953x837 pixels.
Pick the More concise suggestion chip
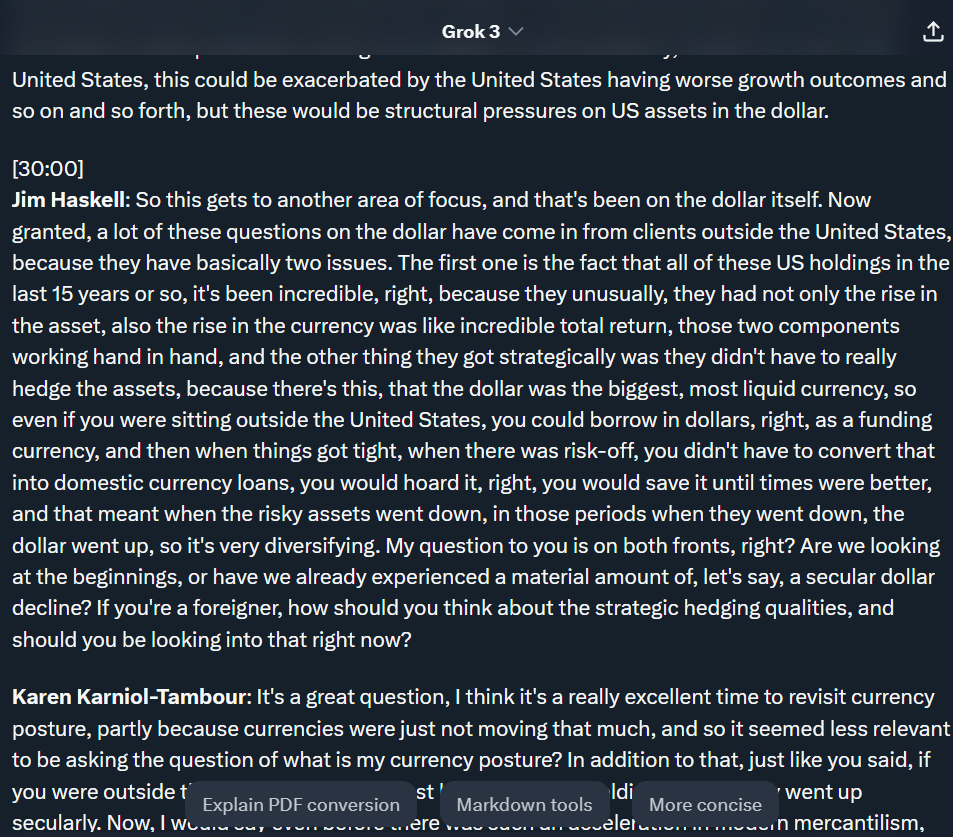pyautogui.click(x=705, y=804)
